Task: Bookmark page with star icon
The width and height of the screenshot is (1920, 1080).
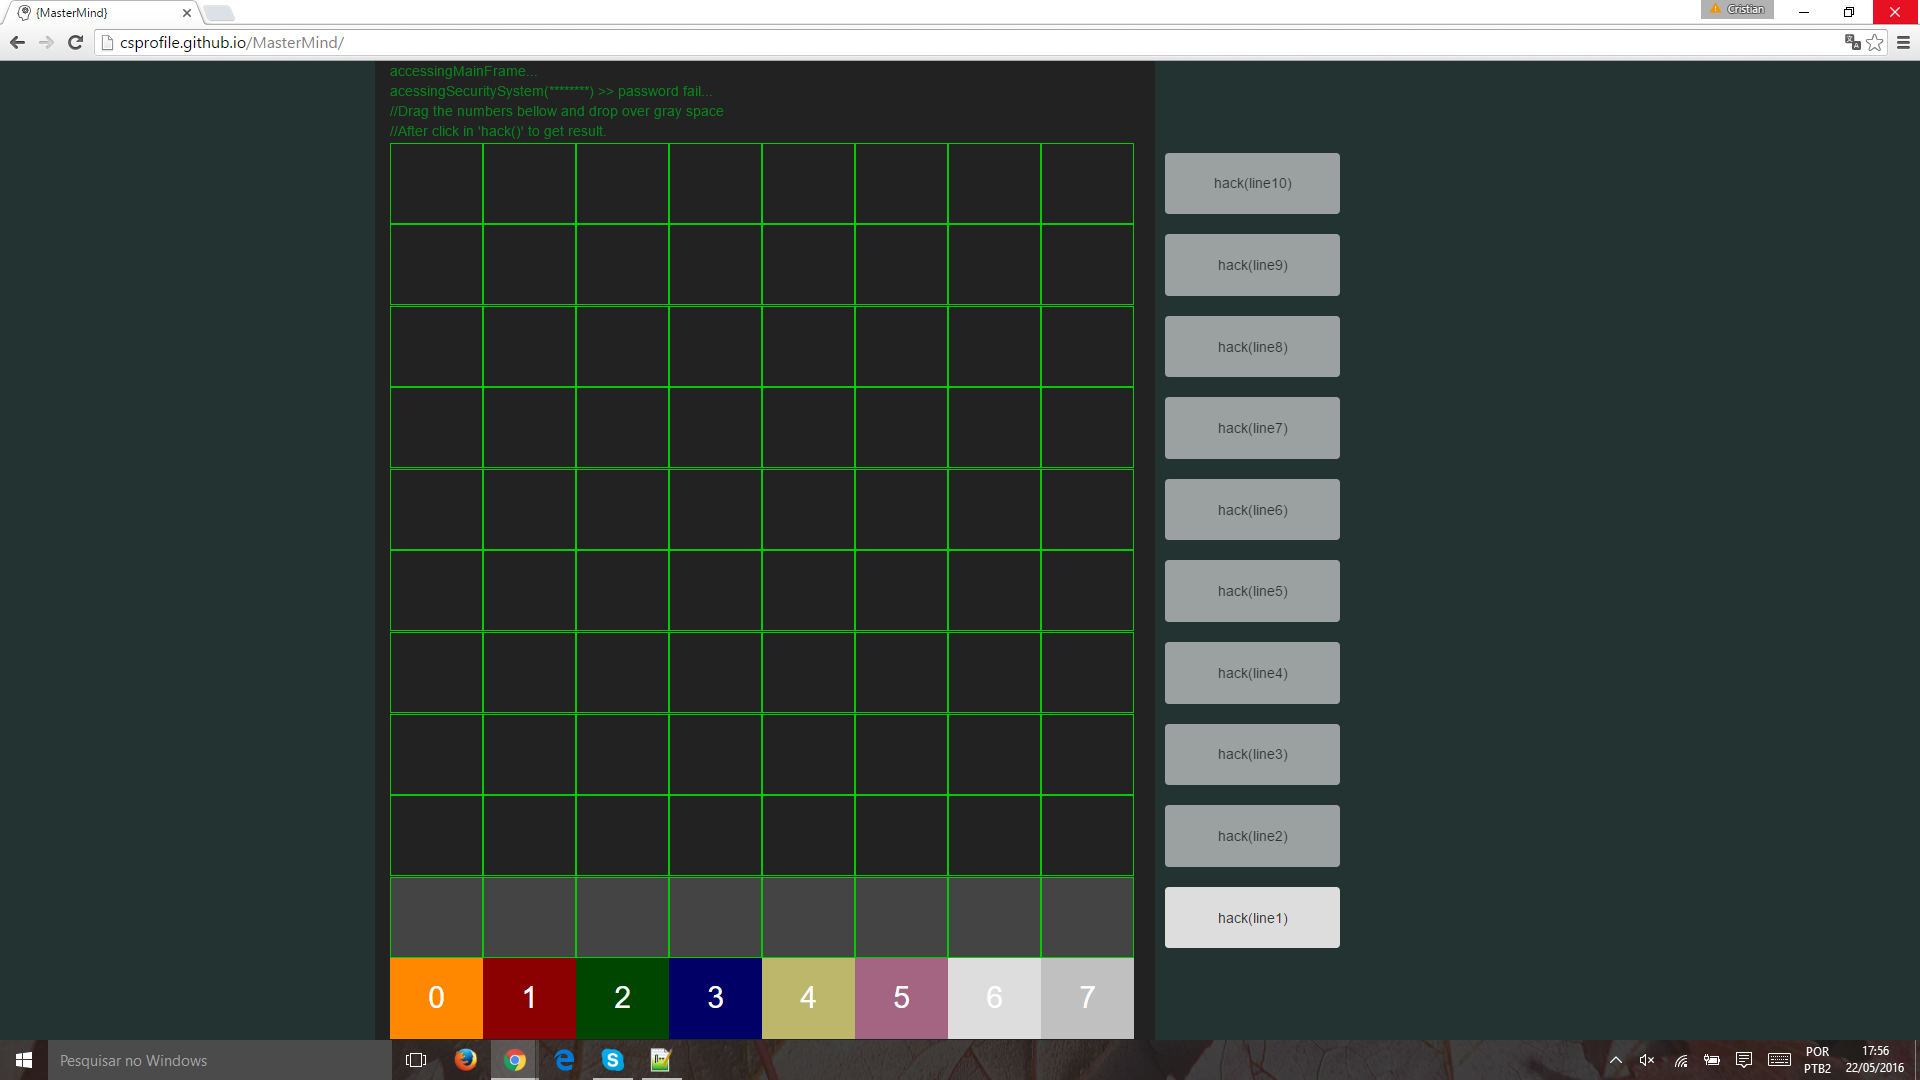Action: click(1875, 42)
